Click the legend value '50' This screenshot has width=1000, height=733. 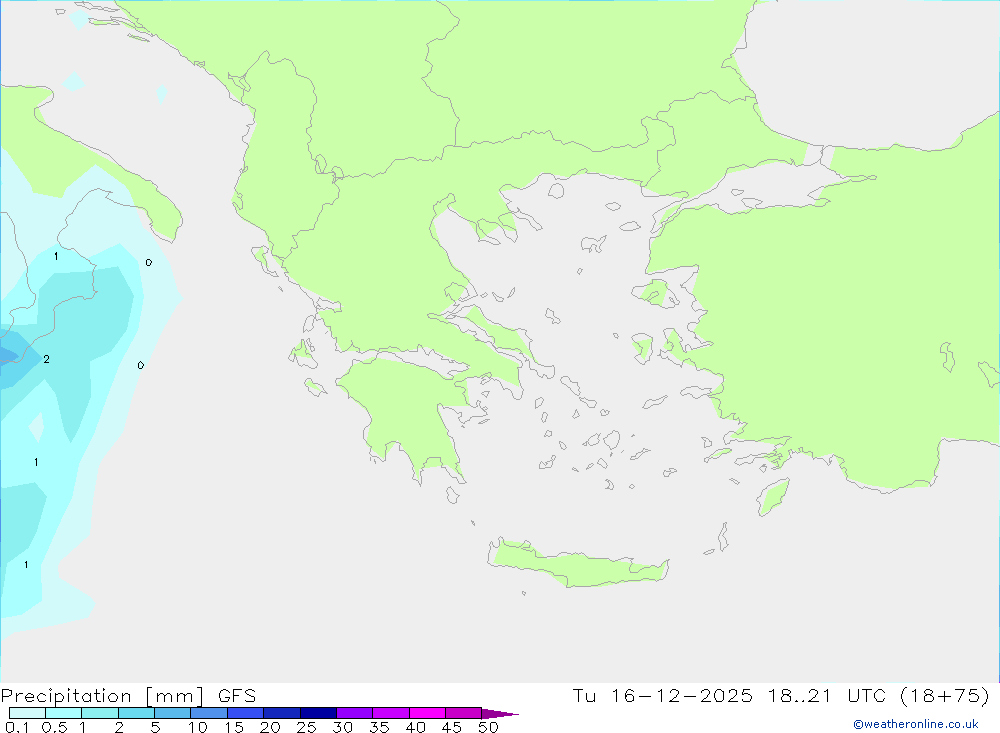click(x=488, y=727)
